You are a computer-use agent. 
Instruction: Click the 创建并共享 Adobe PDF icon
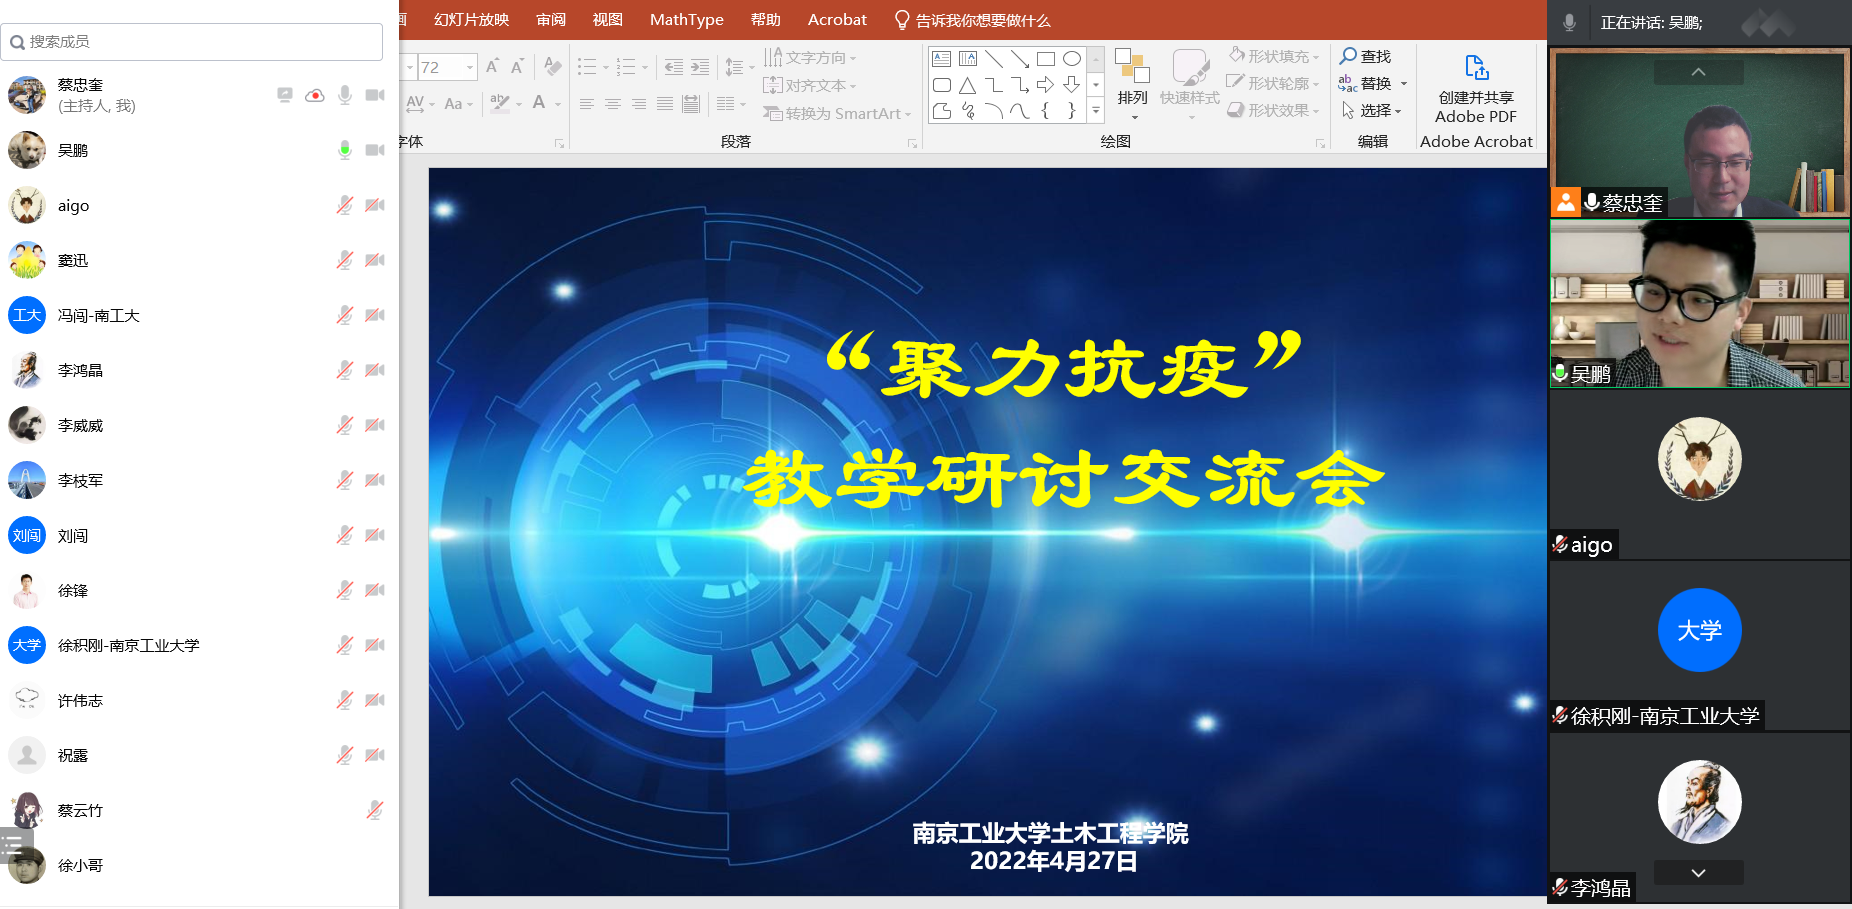(x=1476, y=68)
